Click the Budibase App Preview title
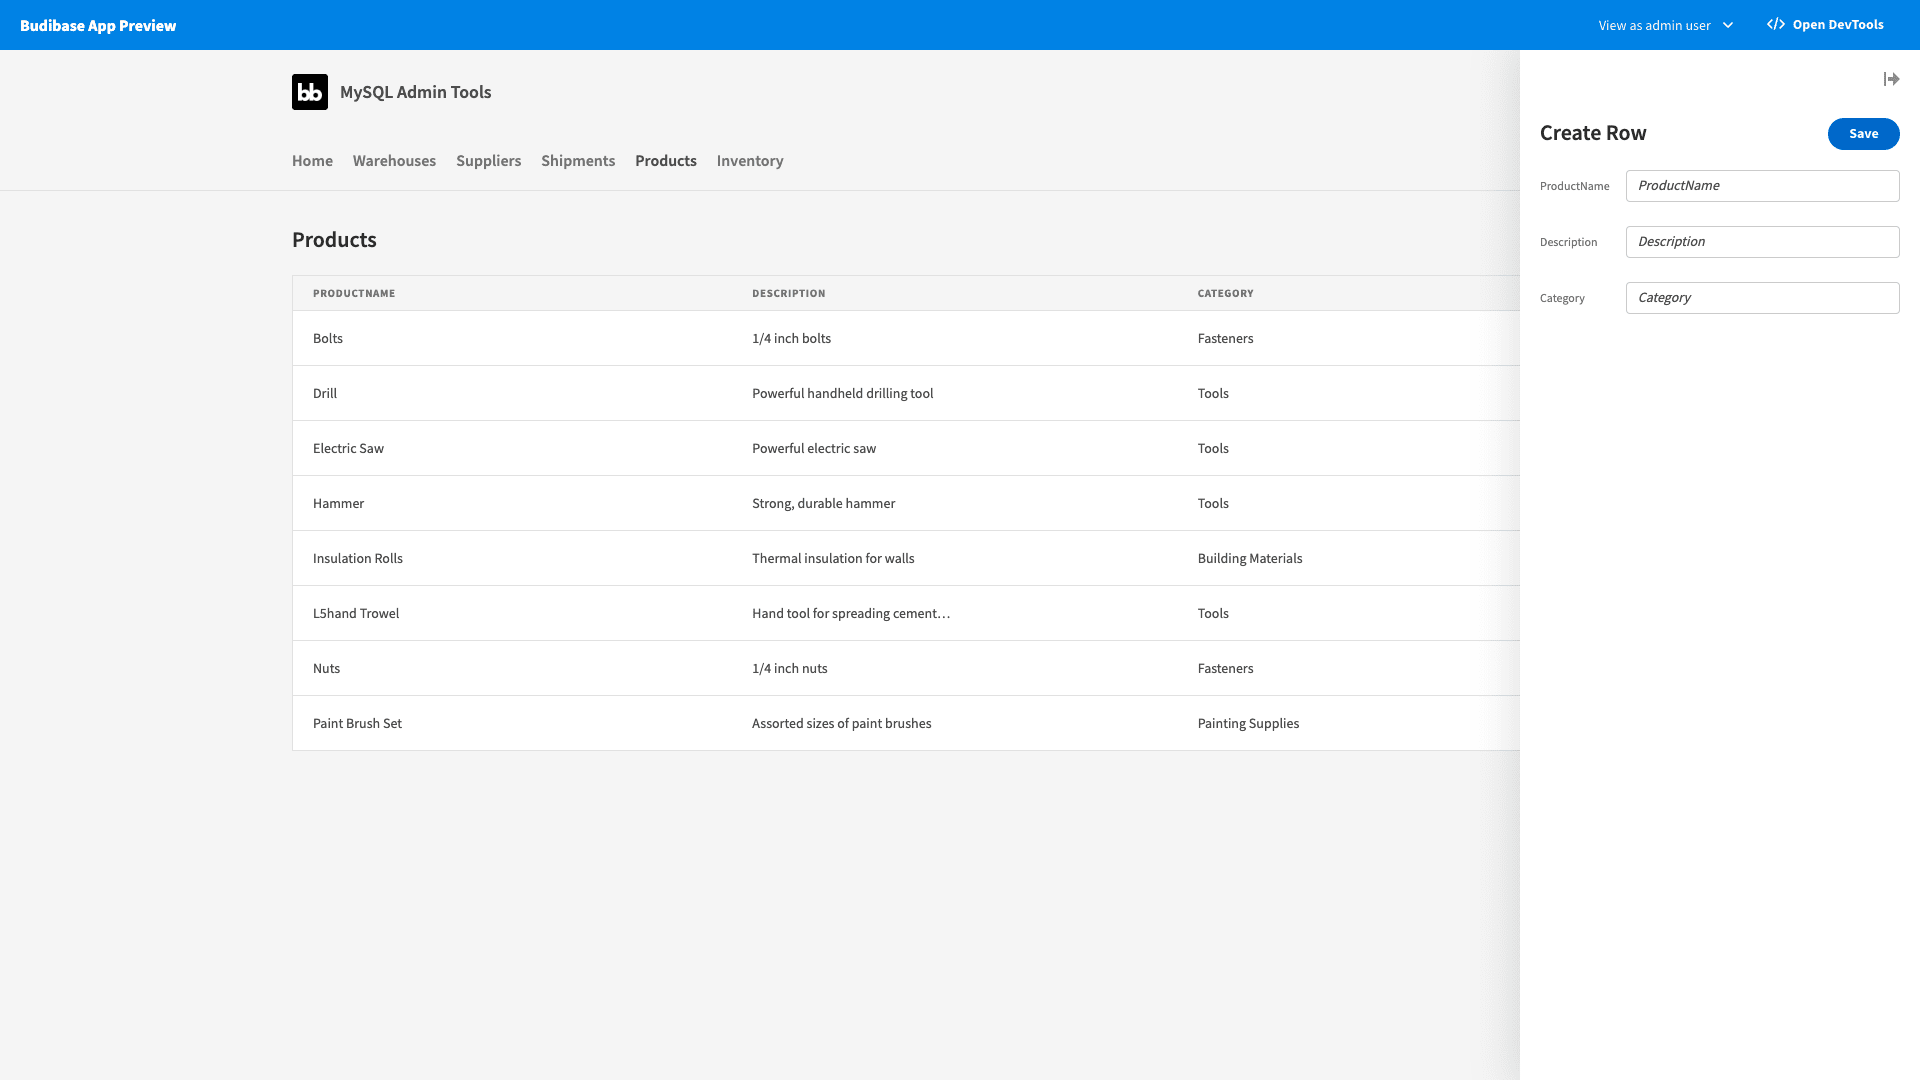The width and height of the screenshot is (1920, 1080). click(98, 26)
